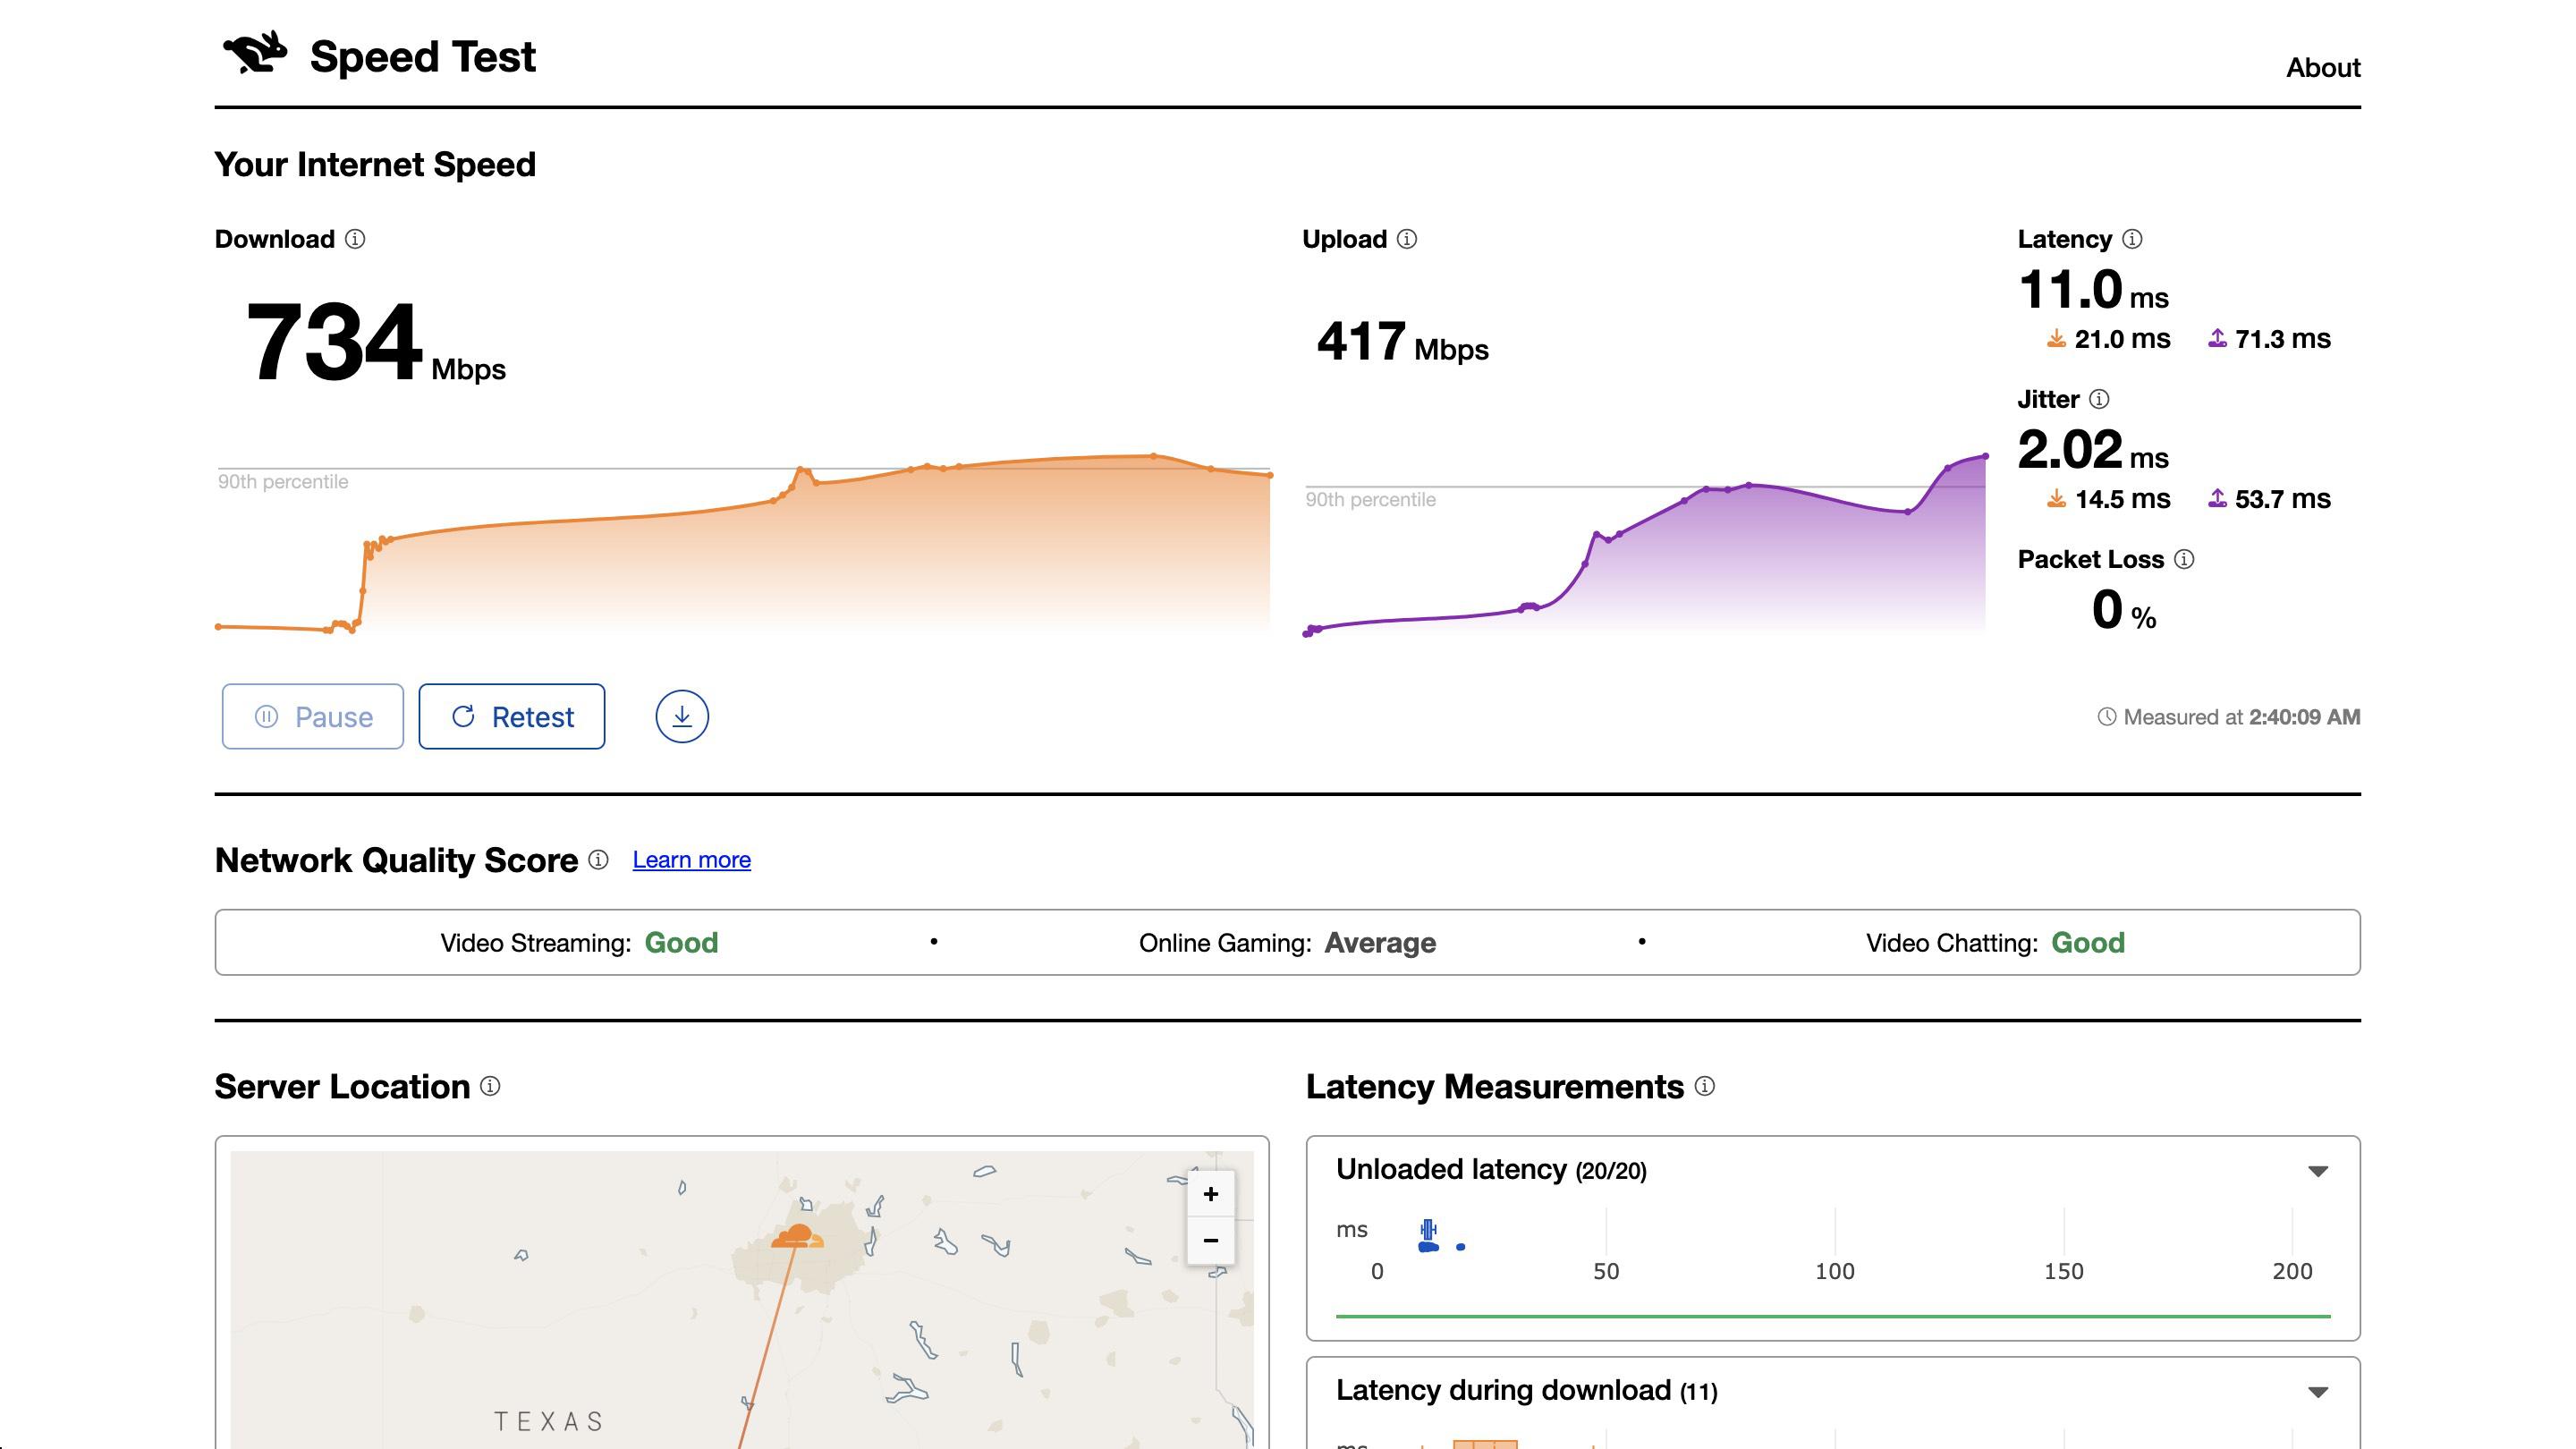Click the Jitter info icon
This screenshot has width=2576, height=1449.
[x=2099, y=399]
